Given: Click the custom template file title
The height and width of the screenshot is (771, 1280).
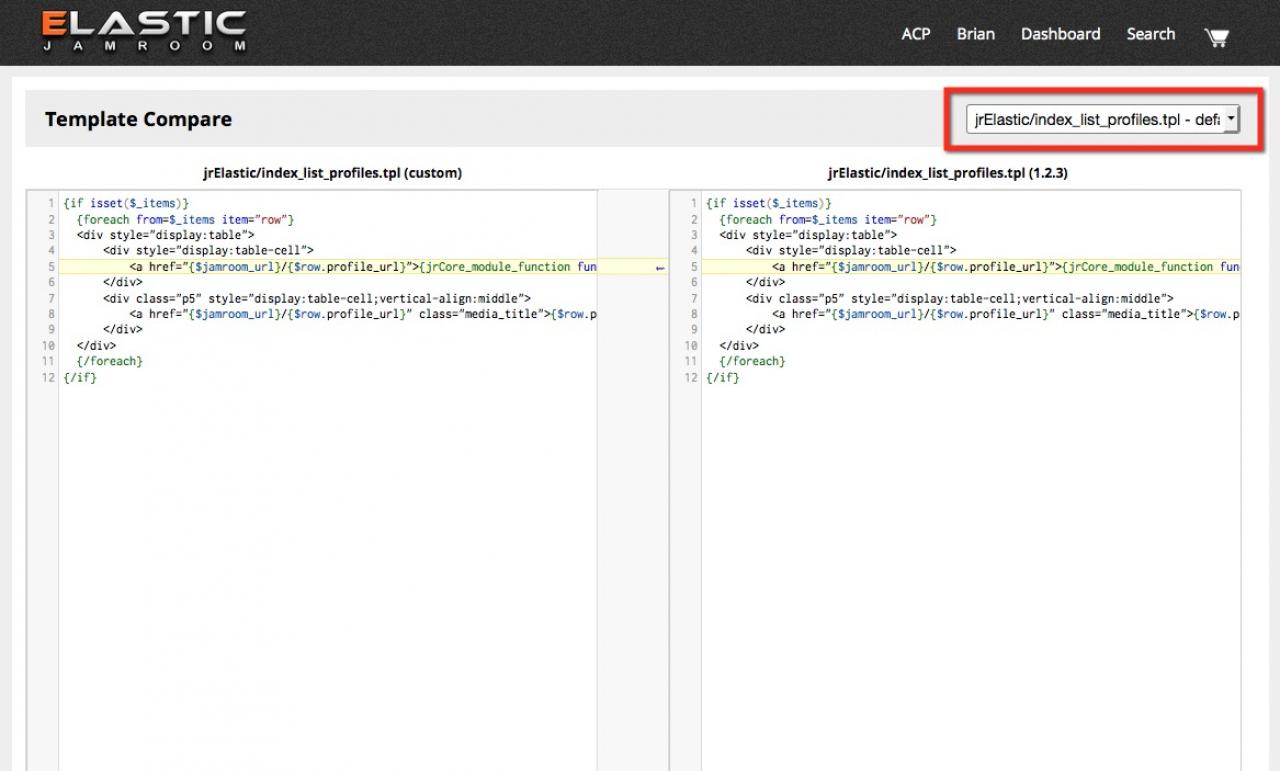Looking at the screenshot, I should (x=332, y=173).
